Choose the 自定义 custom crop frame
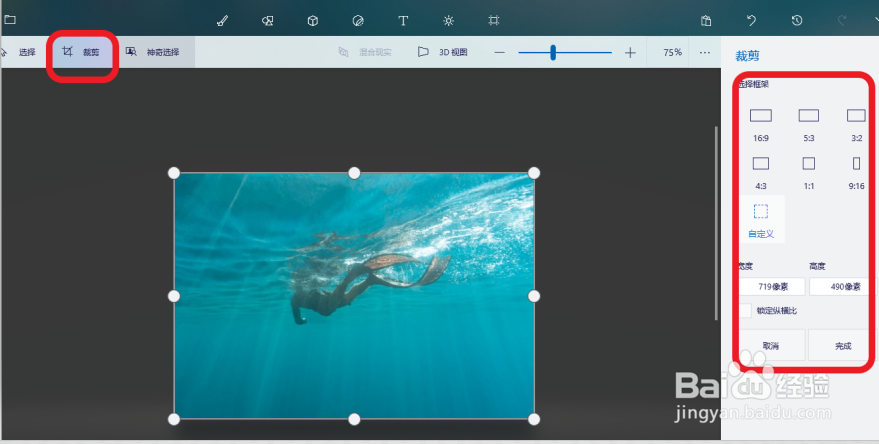The image size is (879, 444). coord(761,220)
